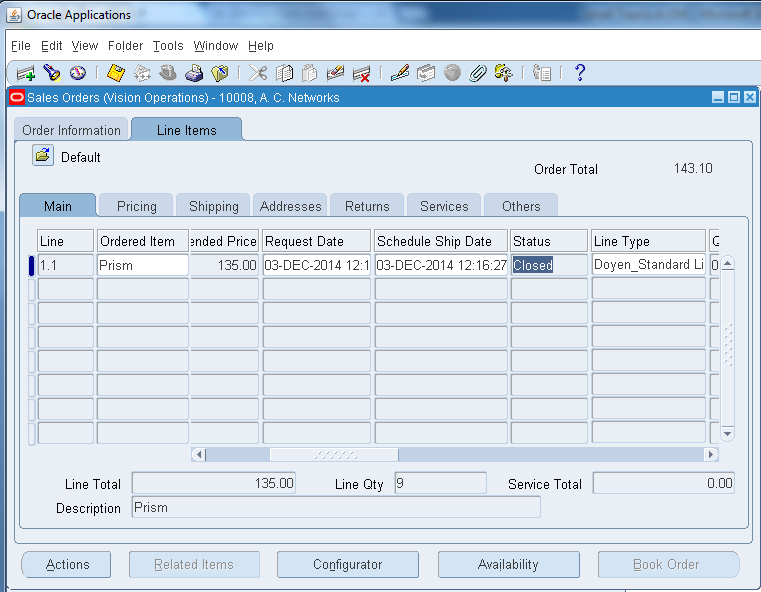The height and width of the screenshot is (592, 761).
Task: Open the Edit menu
Action: tap(51, 46)
